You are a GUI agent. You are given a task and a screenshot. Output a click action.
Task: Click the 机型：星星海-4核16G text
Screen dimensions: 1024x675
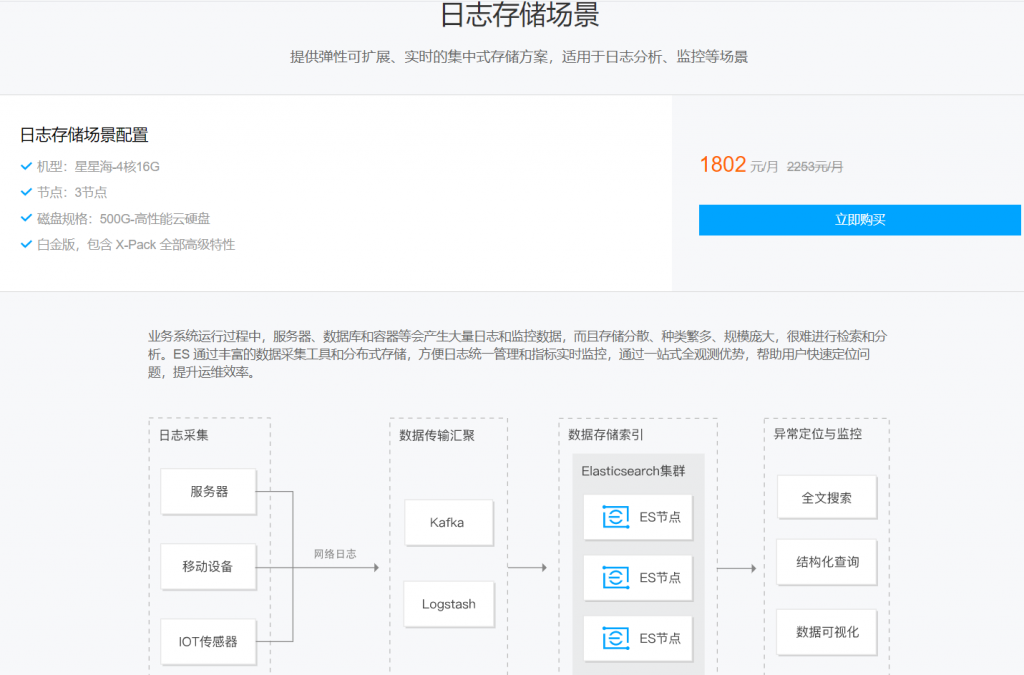click(x=98, y=166)
